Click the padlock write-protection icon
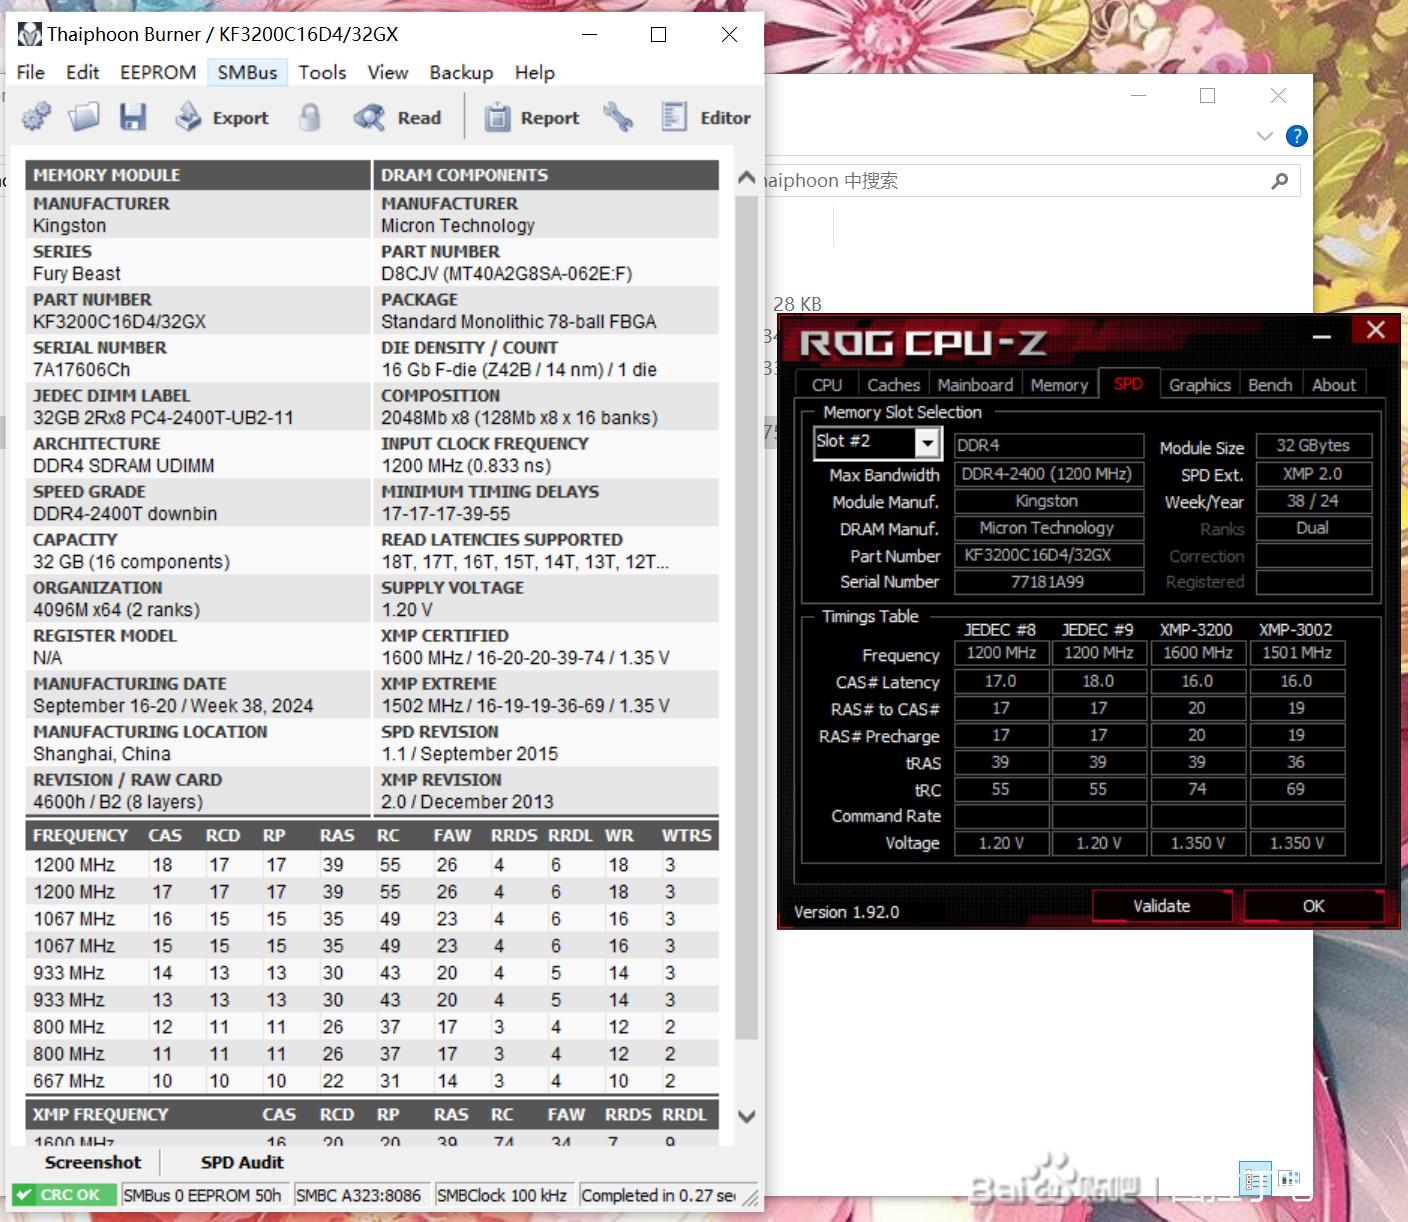Screen dimensions: 1408x1222 point(310,117)
